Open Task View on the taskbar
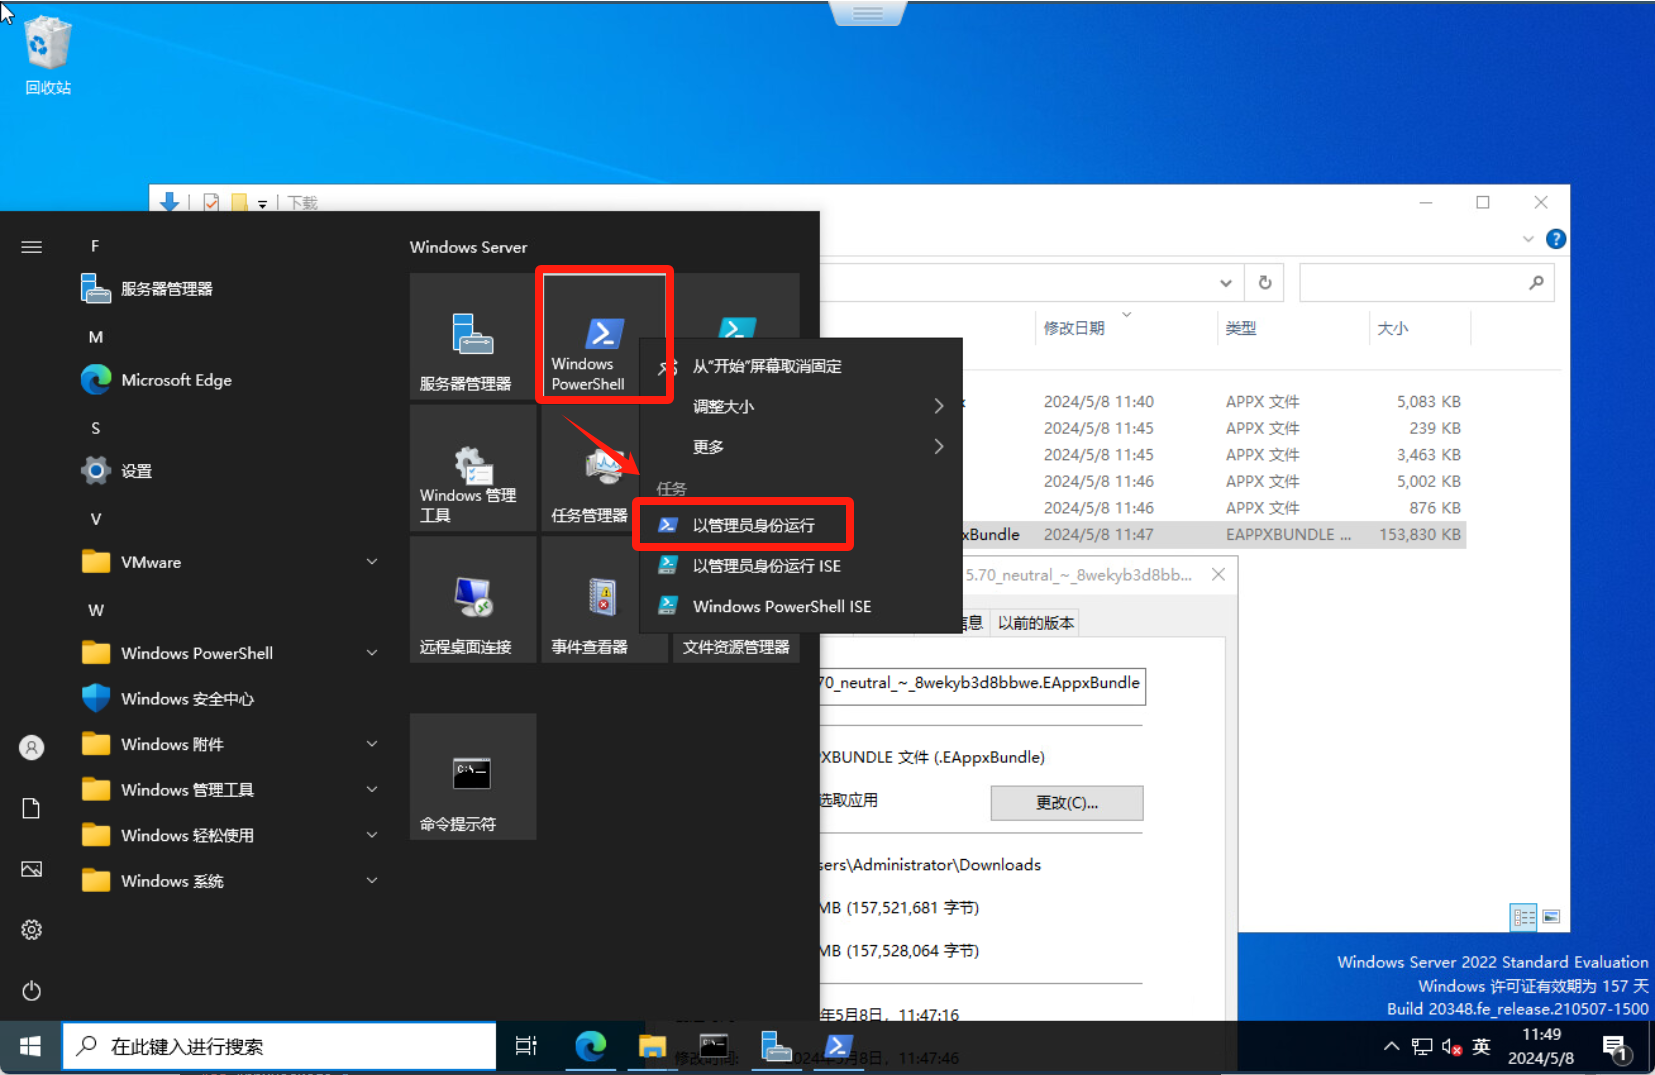Image resolution: width=1655 pixels, height=1075 pixels. [x=526, y=1046]
